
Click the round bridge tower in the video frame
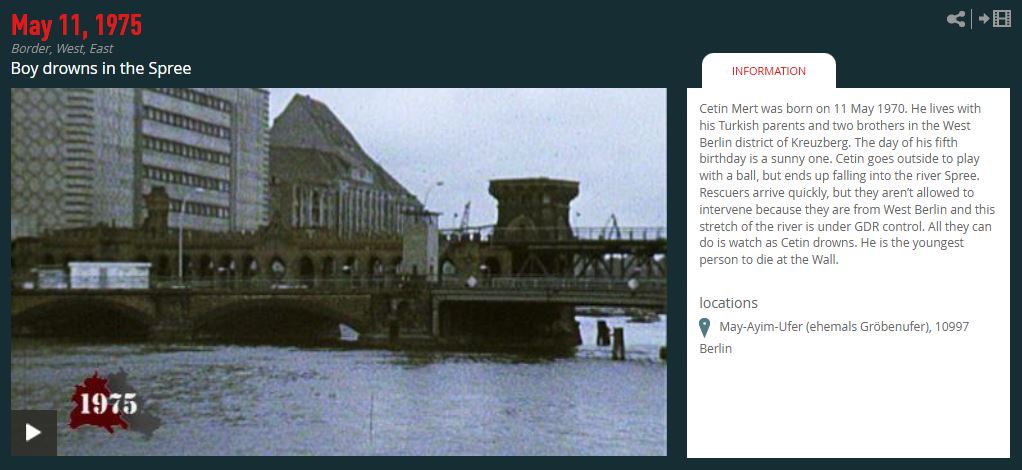[x=534, y=209]
